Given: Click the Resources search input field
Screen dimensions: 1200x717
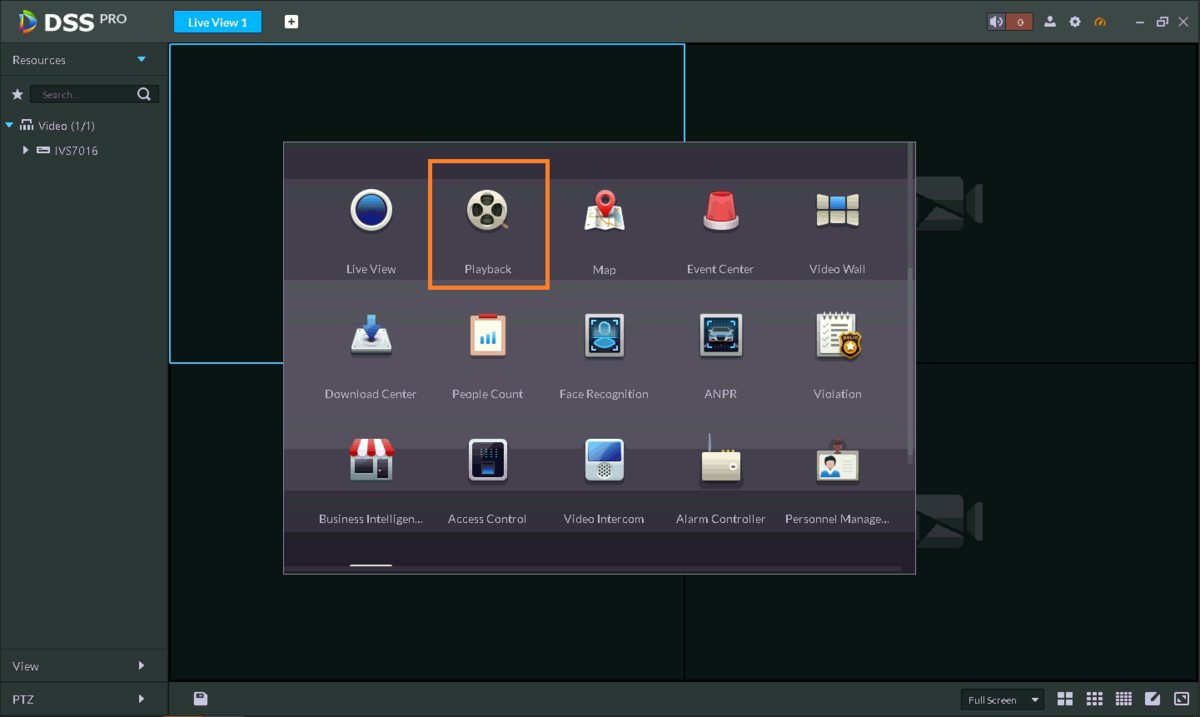Looking at the screenshot, I should point(85,94).
